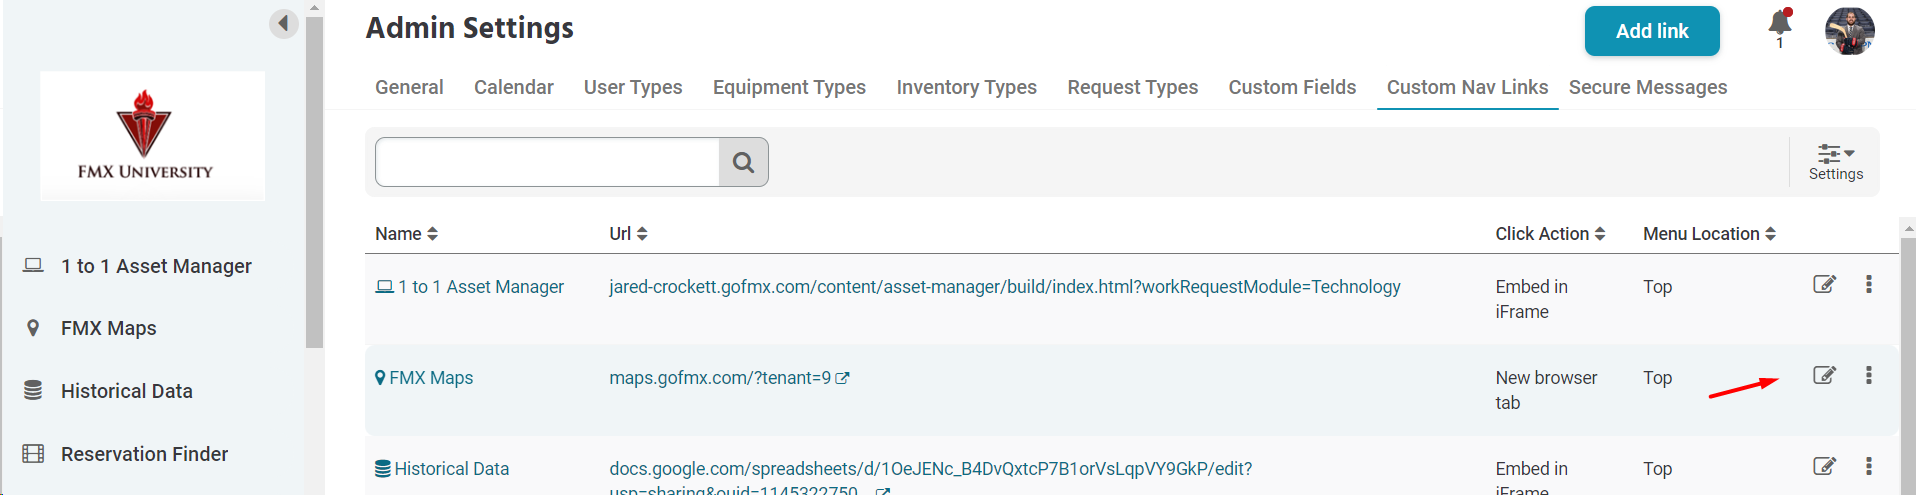
Task: Sort table by Name column
Action: click(406, 234)
